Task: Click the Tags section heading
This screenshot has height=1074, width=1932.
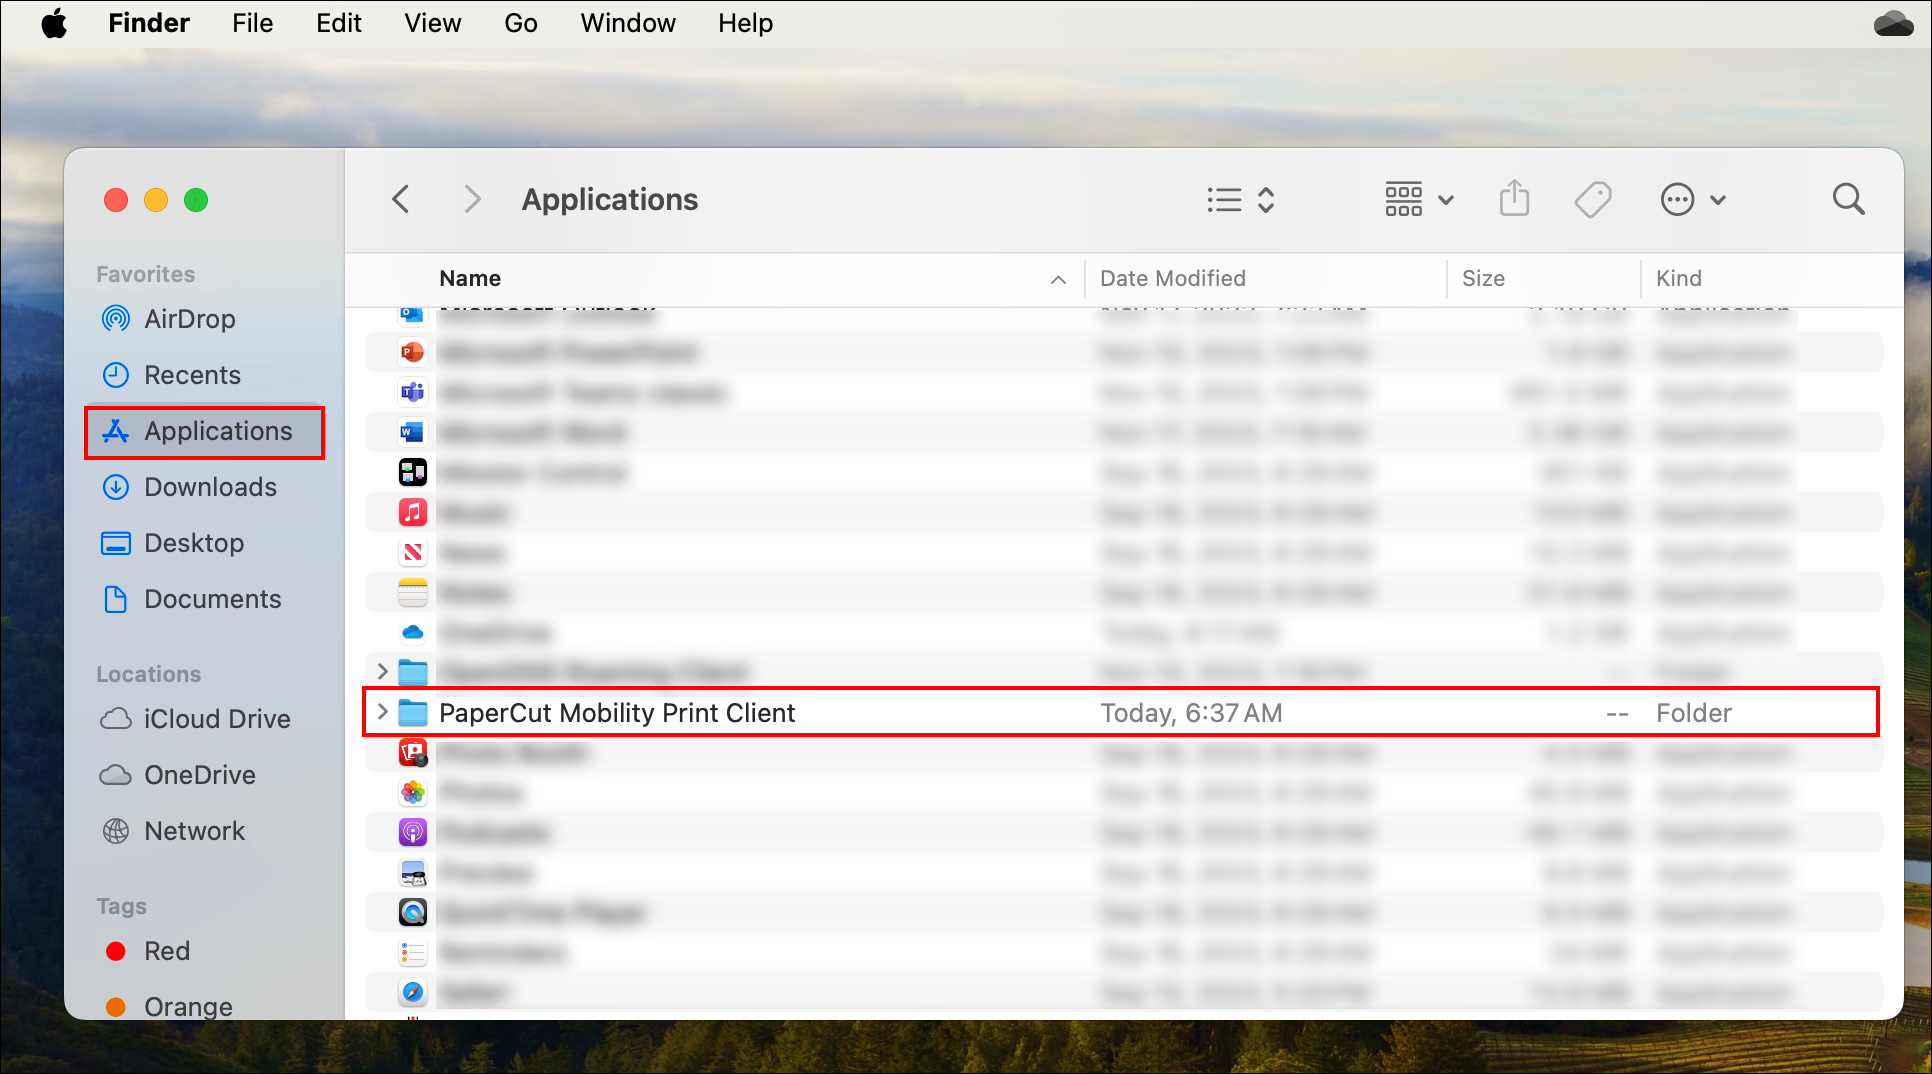Action: (121, 906)
